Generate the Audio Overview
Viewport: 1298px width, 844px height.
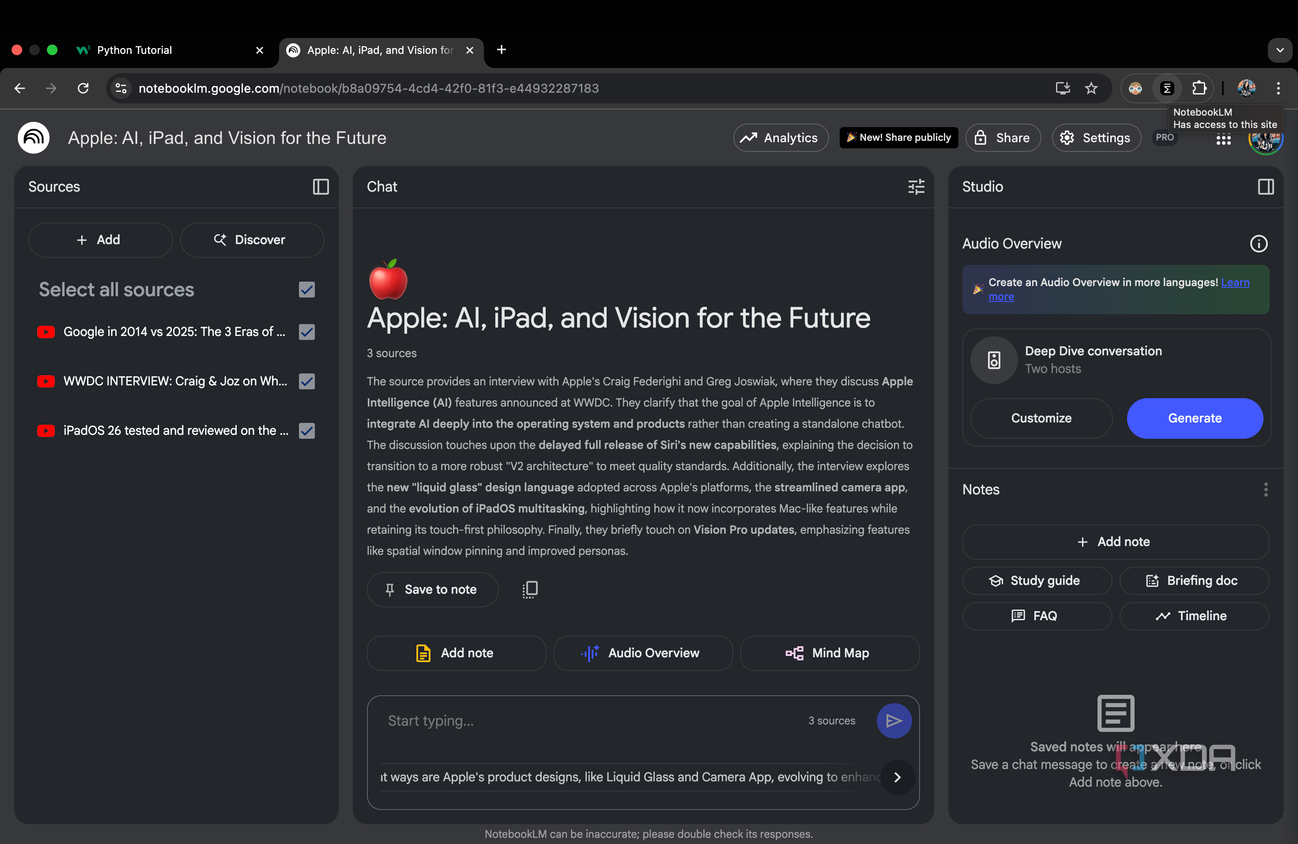click(x=1195, y=418)
